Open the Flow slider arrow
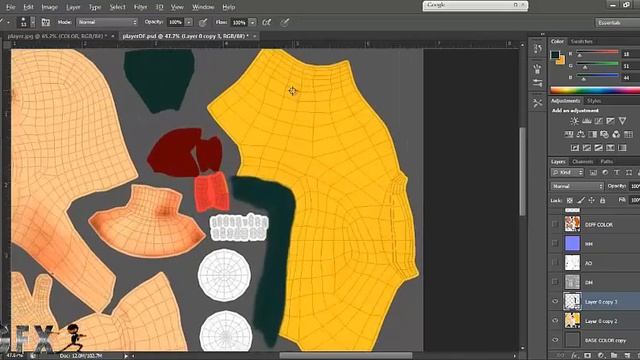The image size is (640, 360). tap(253, 22)
